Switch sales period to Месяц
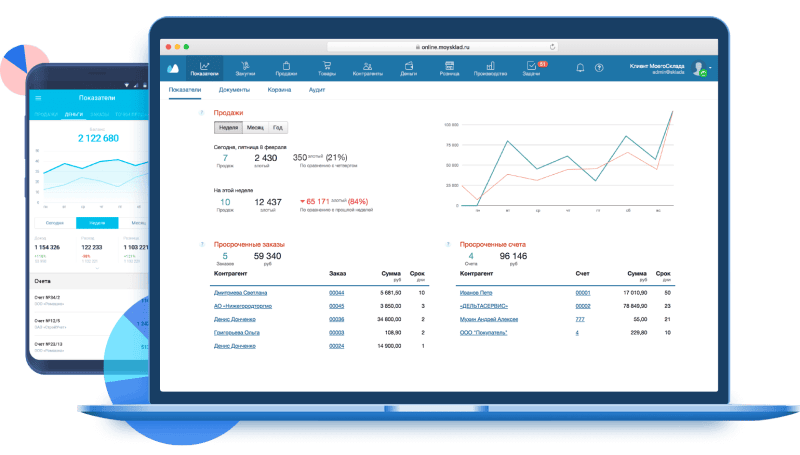The height and width of the screenshot is (455, 800). coord(256,128)
